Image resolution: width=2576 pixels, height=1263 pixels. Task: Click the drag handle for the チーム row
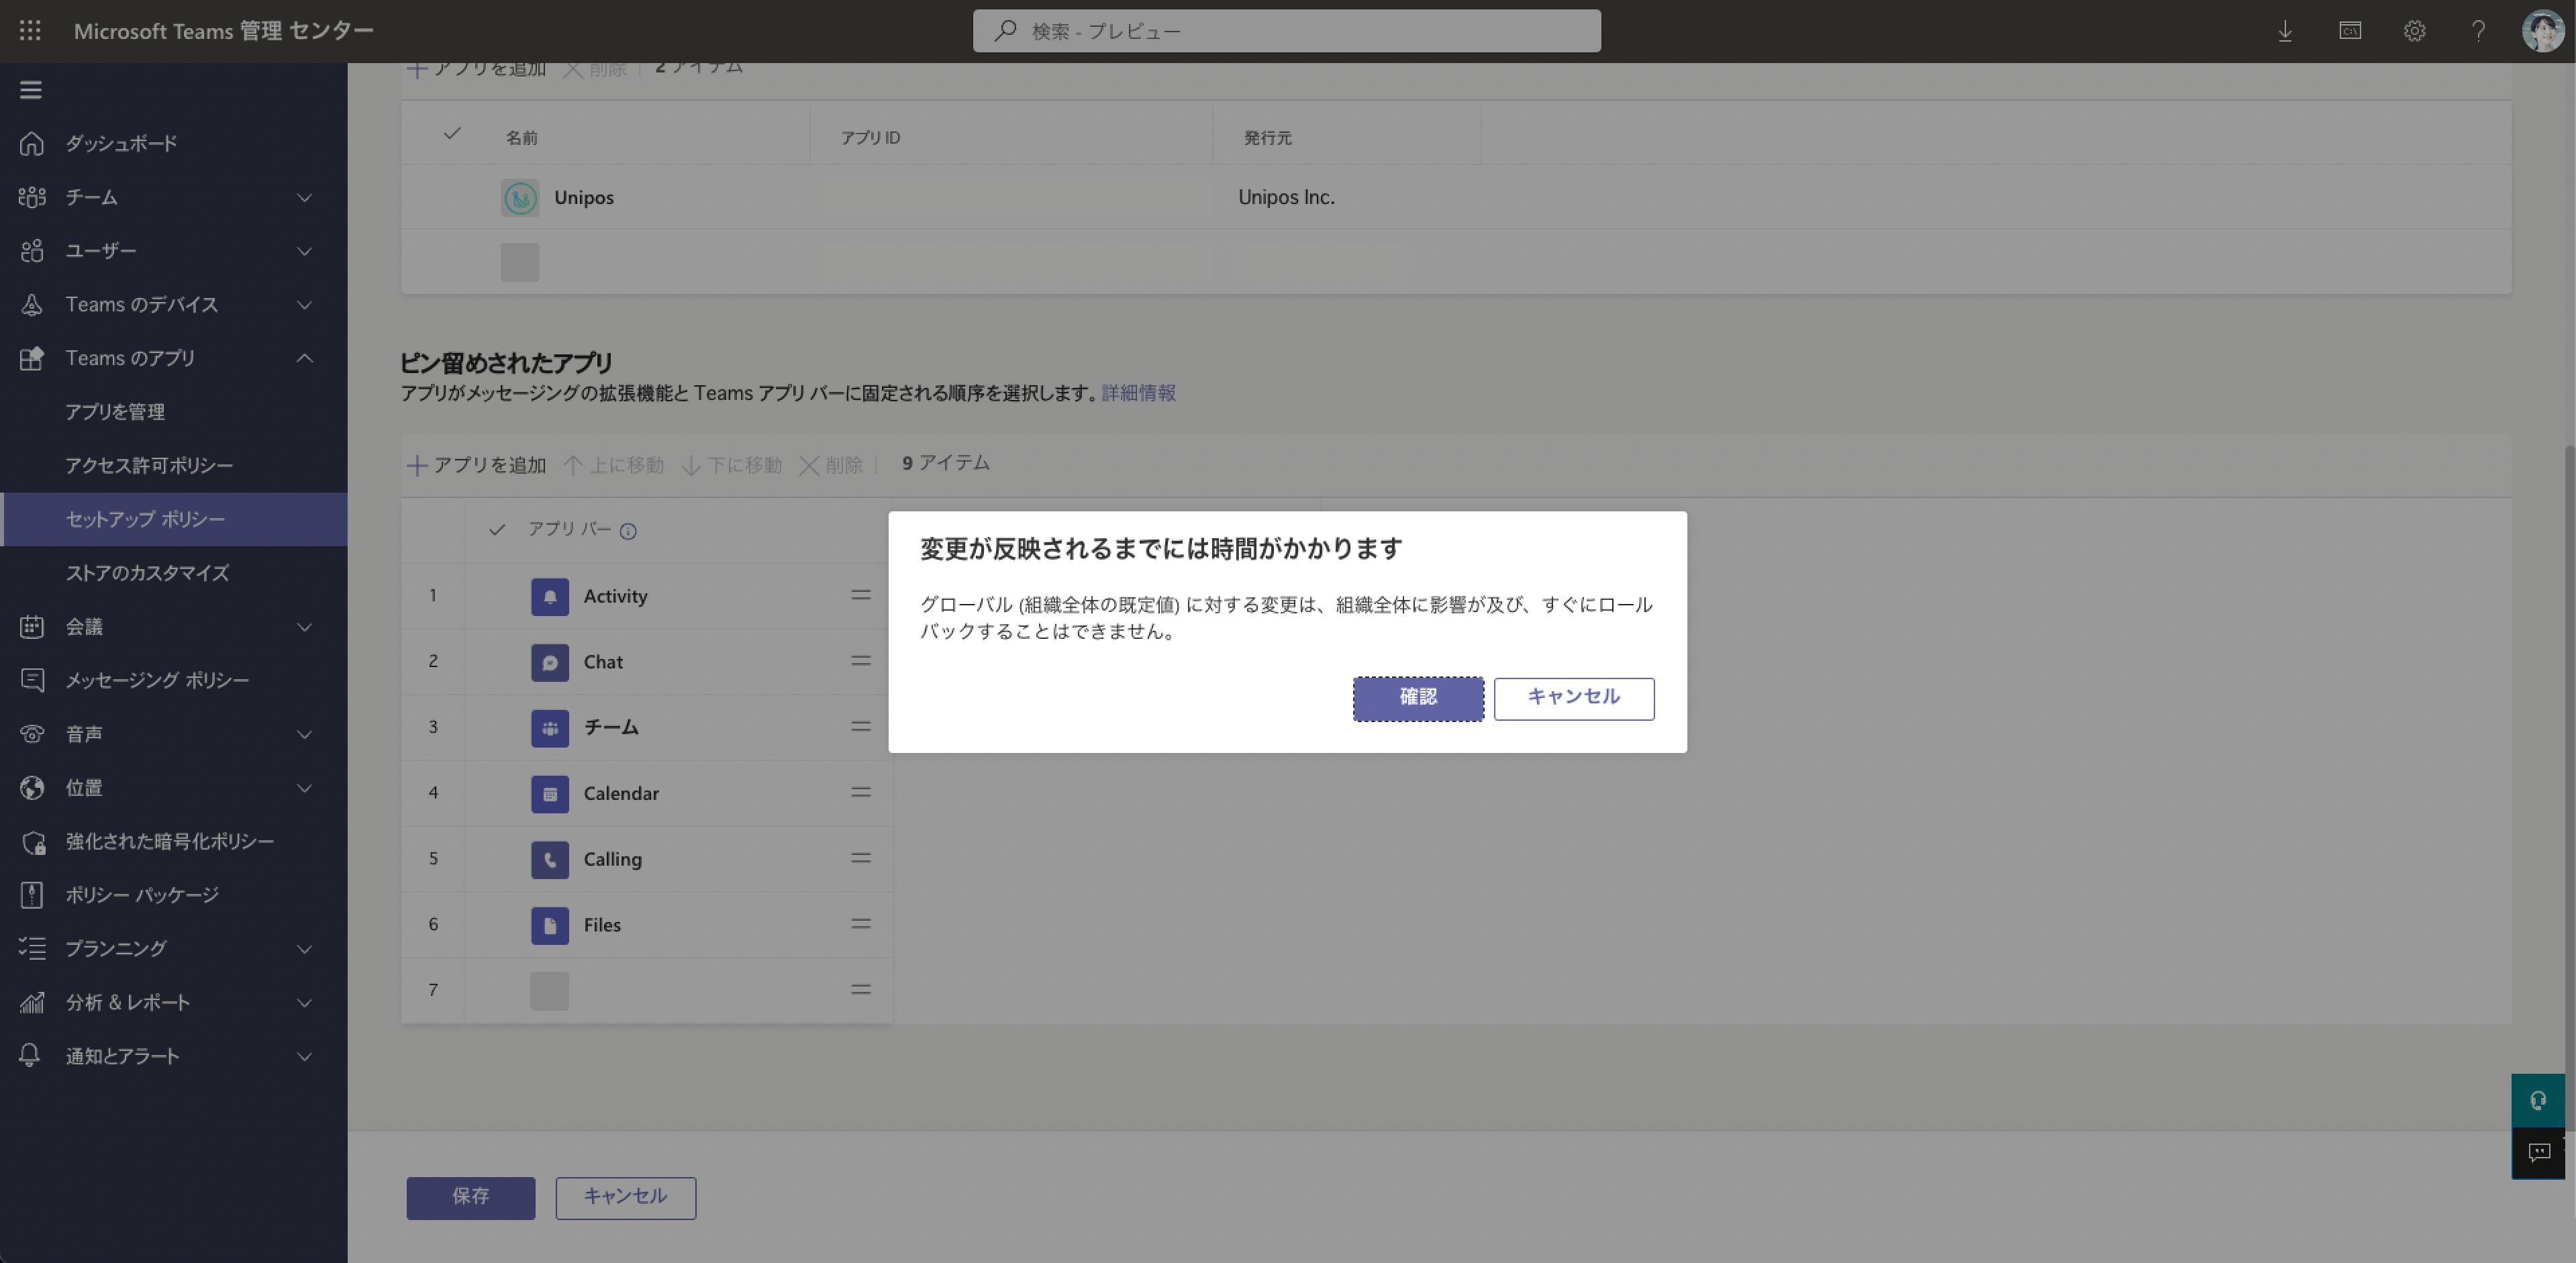(861, 727)
